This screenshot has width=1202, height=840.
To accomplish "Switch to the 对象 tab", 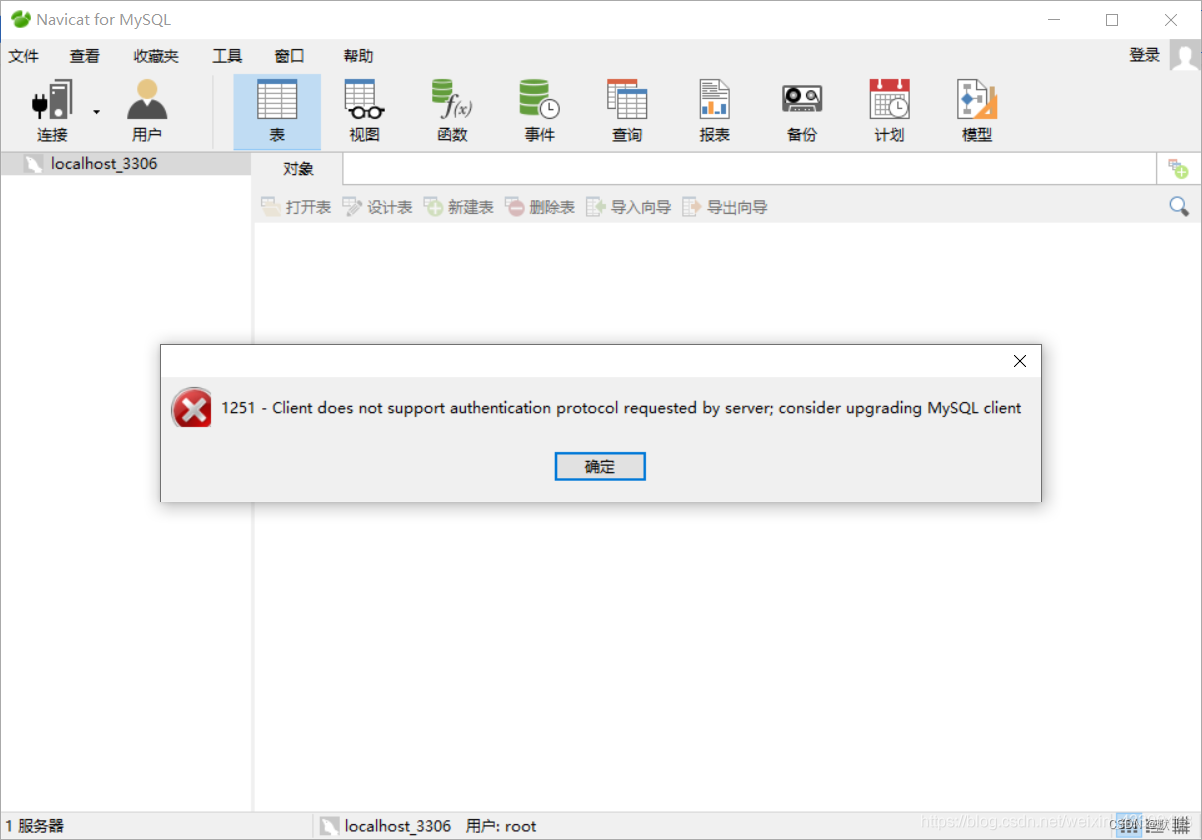I will pyautogui.click(x=298, y=169).
